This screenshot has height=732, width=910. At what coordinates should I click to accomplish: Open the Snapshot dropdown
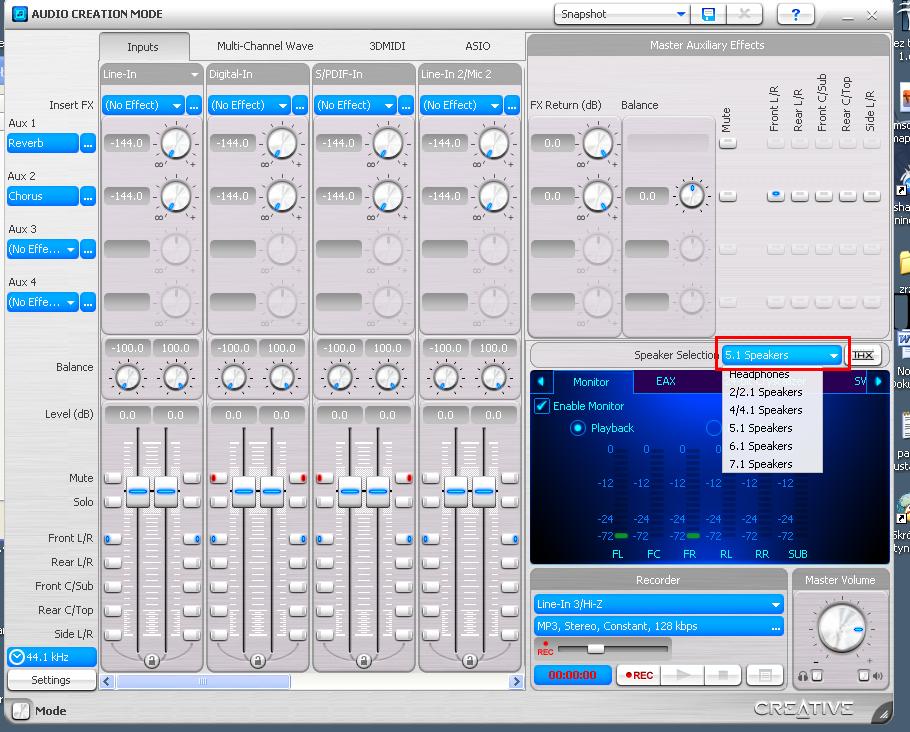pos(681,14)
